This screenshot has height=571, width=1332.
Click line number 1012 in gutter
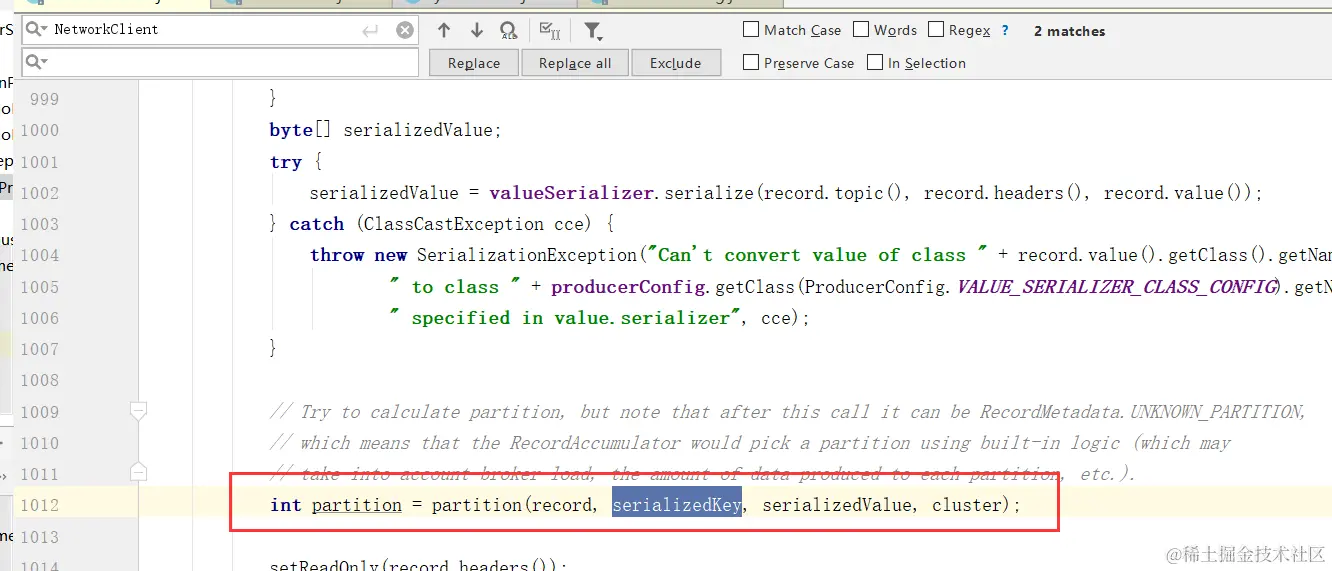pyautogui.click(x=40, y=505)
